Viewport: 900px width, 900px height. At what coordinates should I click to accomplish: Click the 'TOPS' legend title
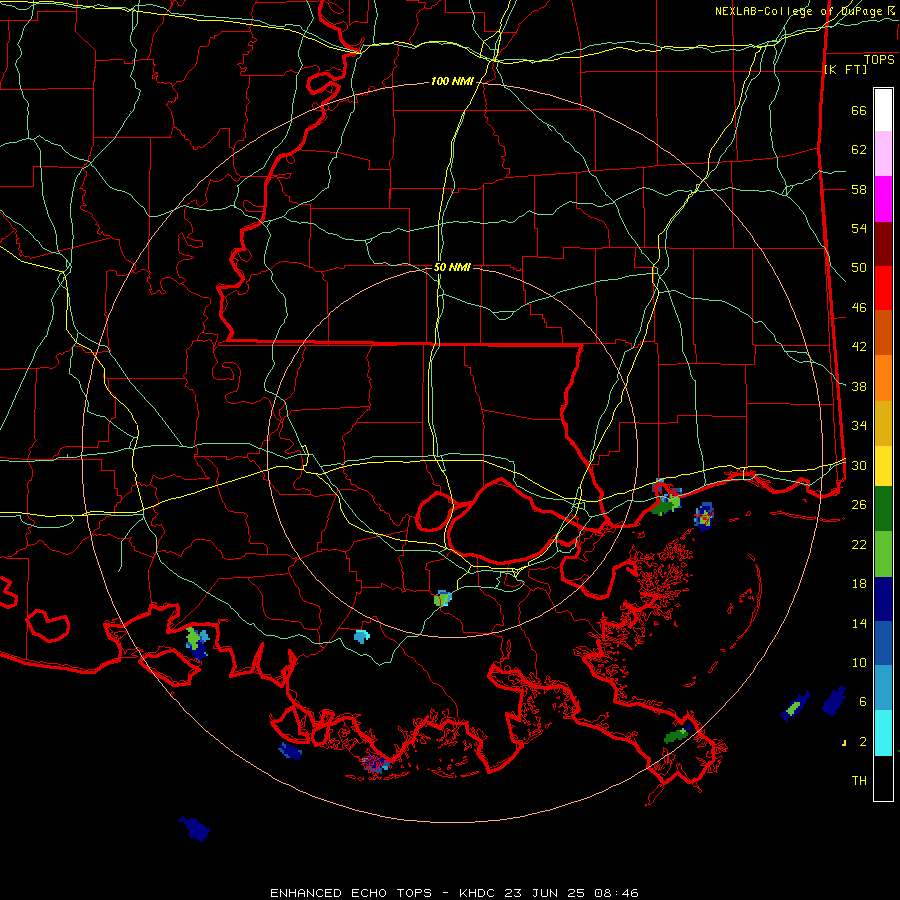click(879, 60)
